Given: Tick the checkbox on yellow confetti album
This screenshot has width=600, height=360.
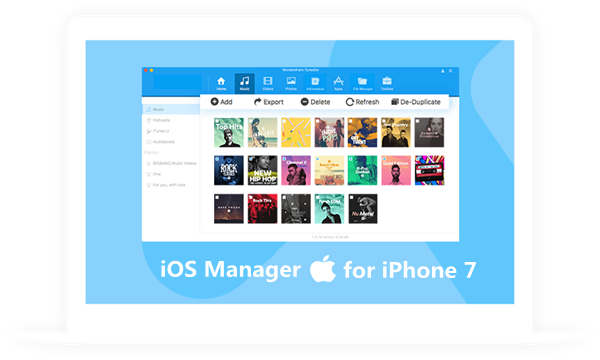Looking at the screenshot, I should pyautogui.click(x=284, y=121).
